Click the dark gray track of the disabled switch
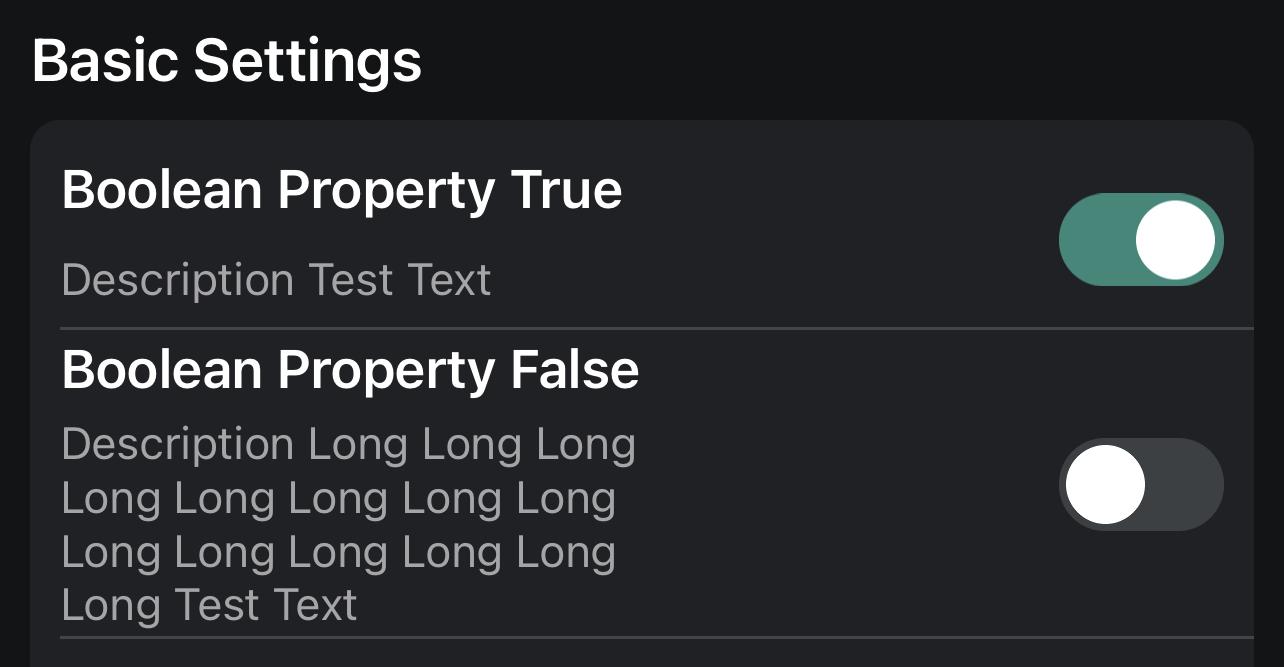1284x667 pixels. click(1185, 484)
